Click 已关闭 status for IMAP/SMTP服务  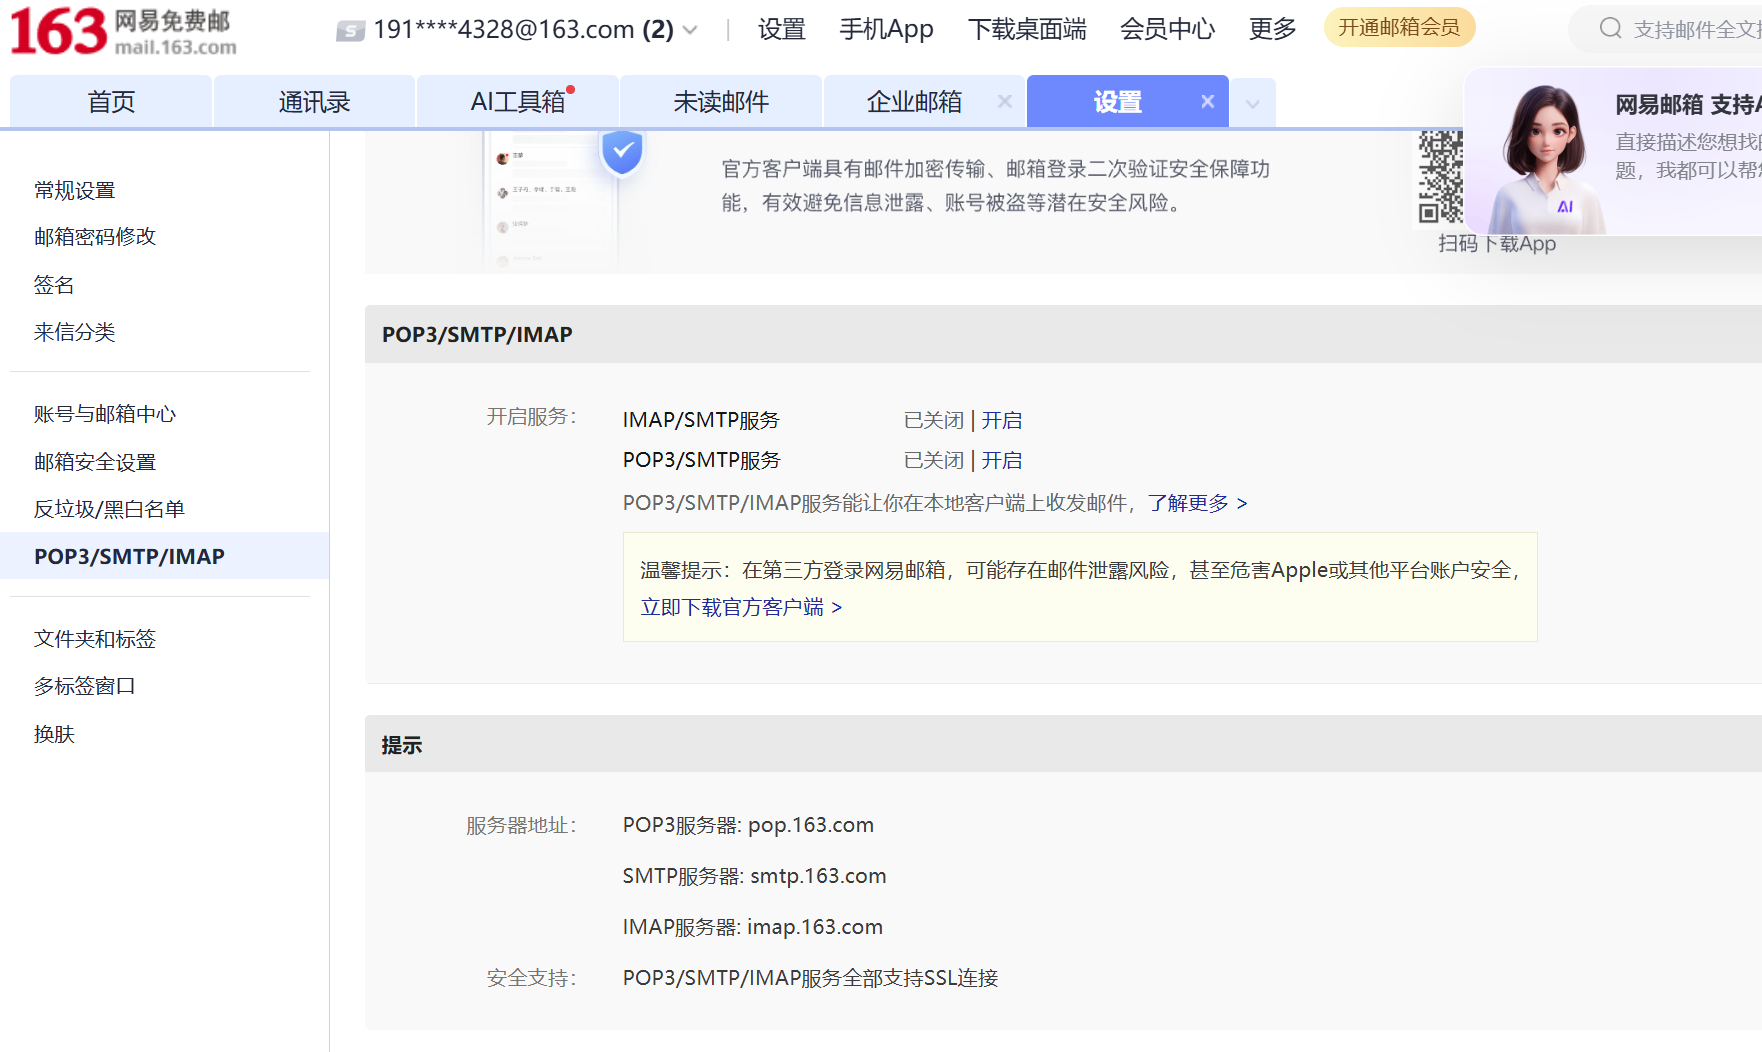pyautogui.click(x=934, y=420)
